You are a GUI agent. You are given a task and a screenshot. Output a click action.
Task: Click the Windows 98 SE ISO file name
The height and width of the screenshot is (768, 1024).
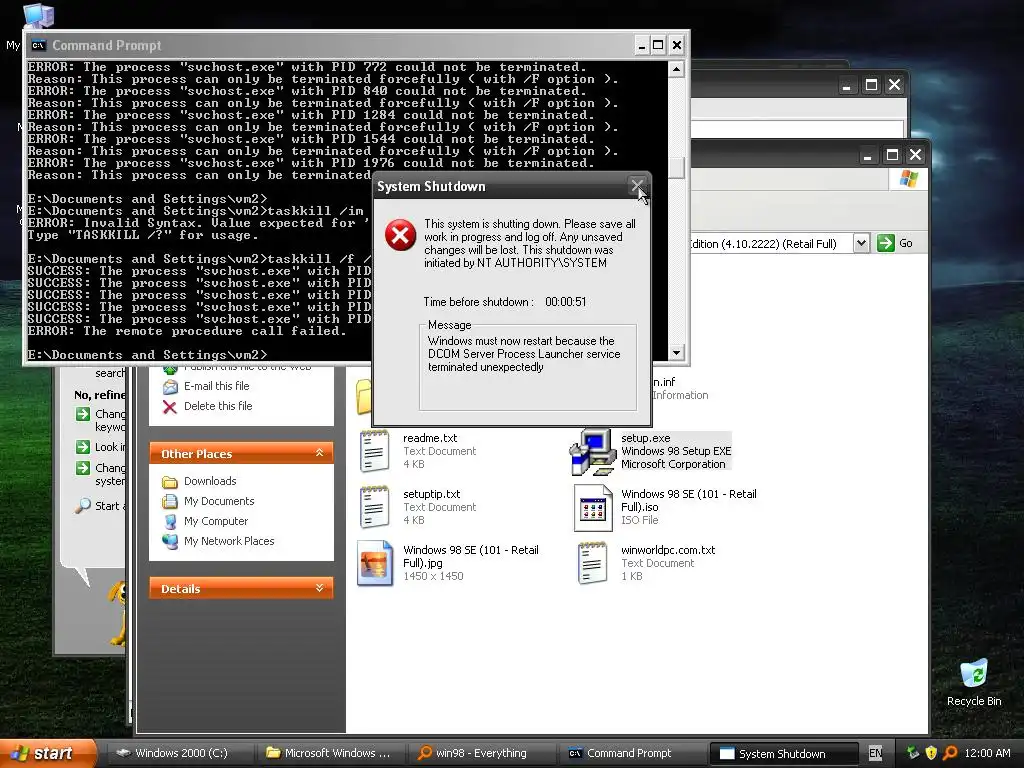pos(689,501)
